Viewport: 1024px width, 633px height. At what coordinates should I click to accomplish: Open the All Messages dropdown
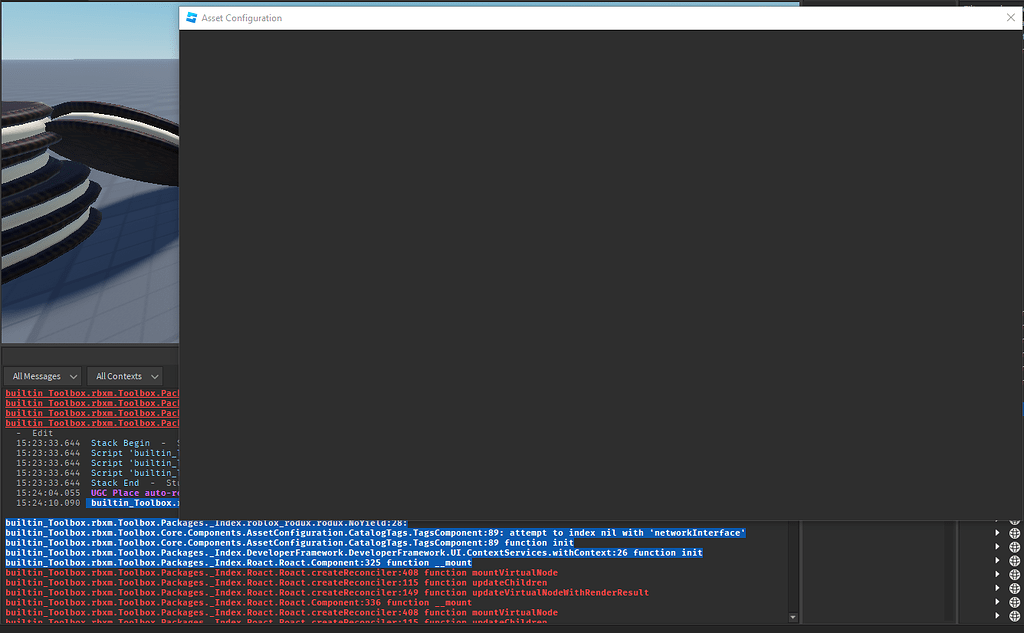[x=42, y=375]
